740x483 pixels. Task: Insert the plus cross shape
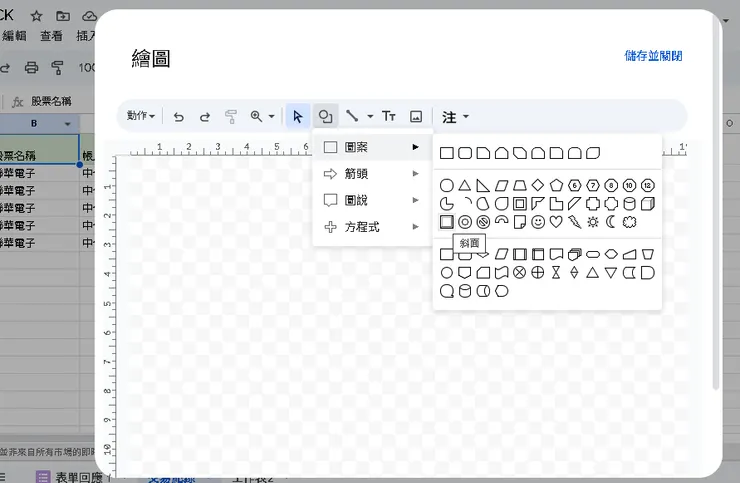point(593,204)
